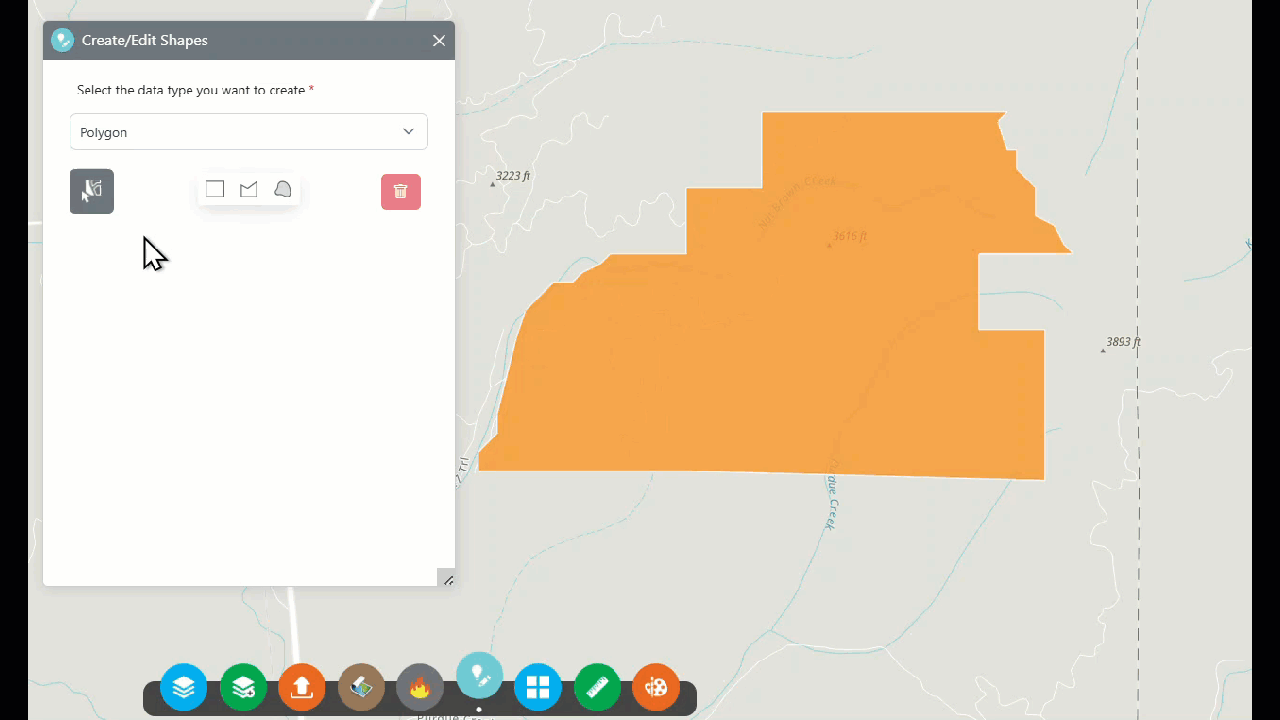Image resolution: width=1280 pixels, height=720 pixels.
Task: Open the brown map print tool
Action: [x=361, y=687]
